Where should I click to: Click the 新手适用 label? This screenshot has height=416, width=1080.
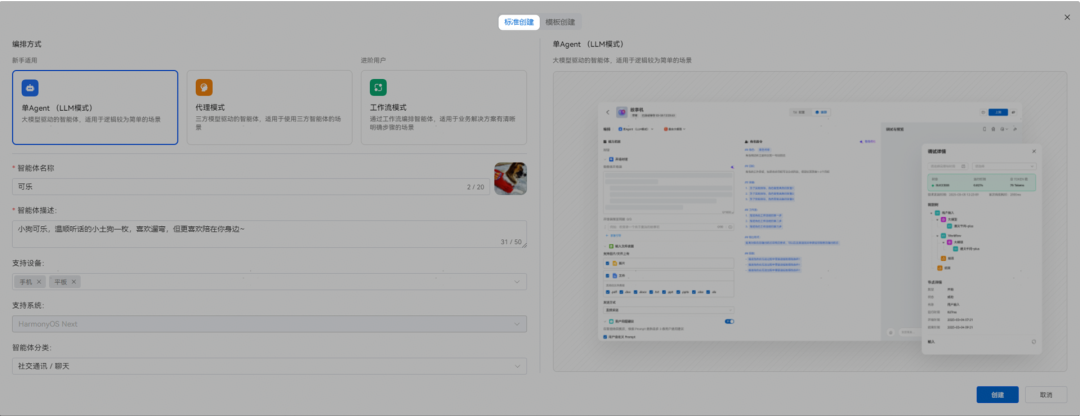coord(25,61)
